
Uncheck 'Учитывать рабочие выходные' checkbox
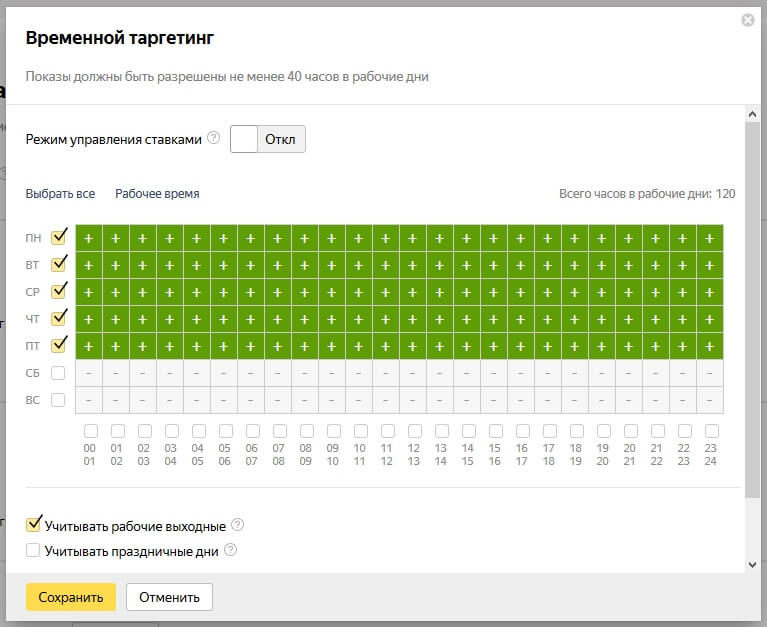34,524
